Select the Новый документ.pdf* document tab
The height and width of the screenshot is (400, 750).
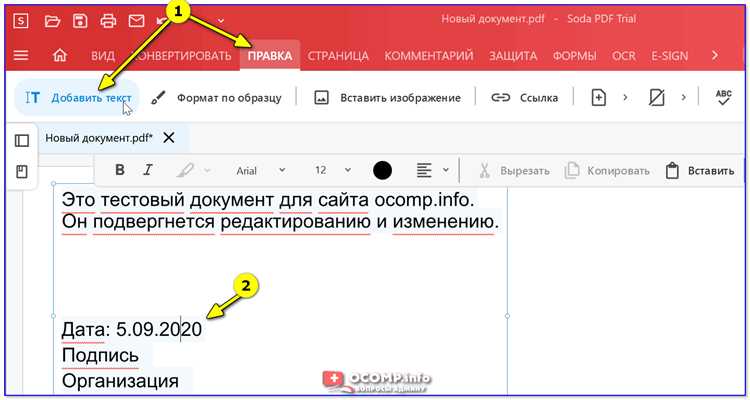point(99,138)
